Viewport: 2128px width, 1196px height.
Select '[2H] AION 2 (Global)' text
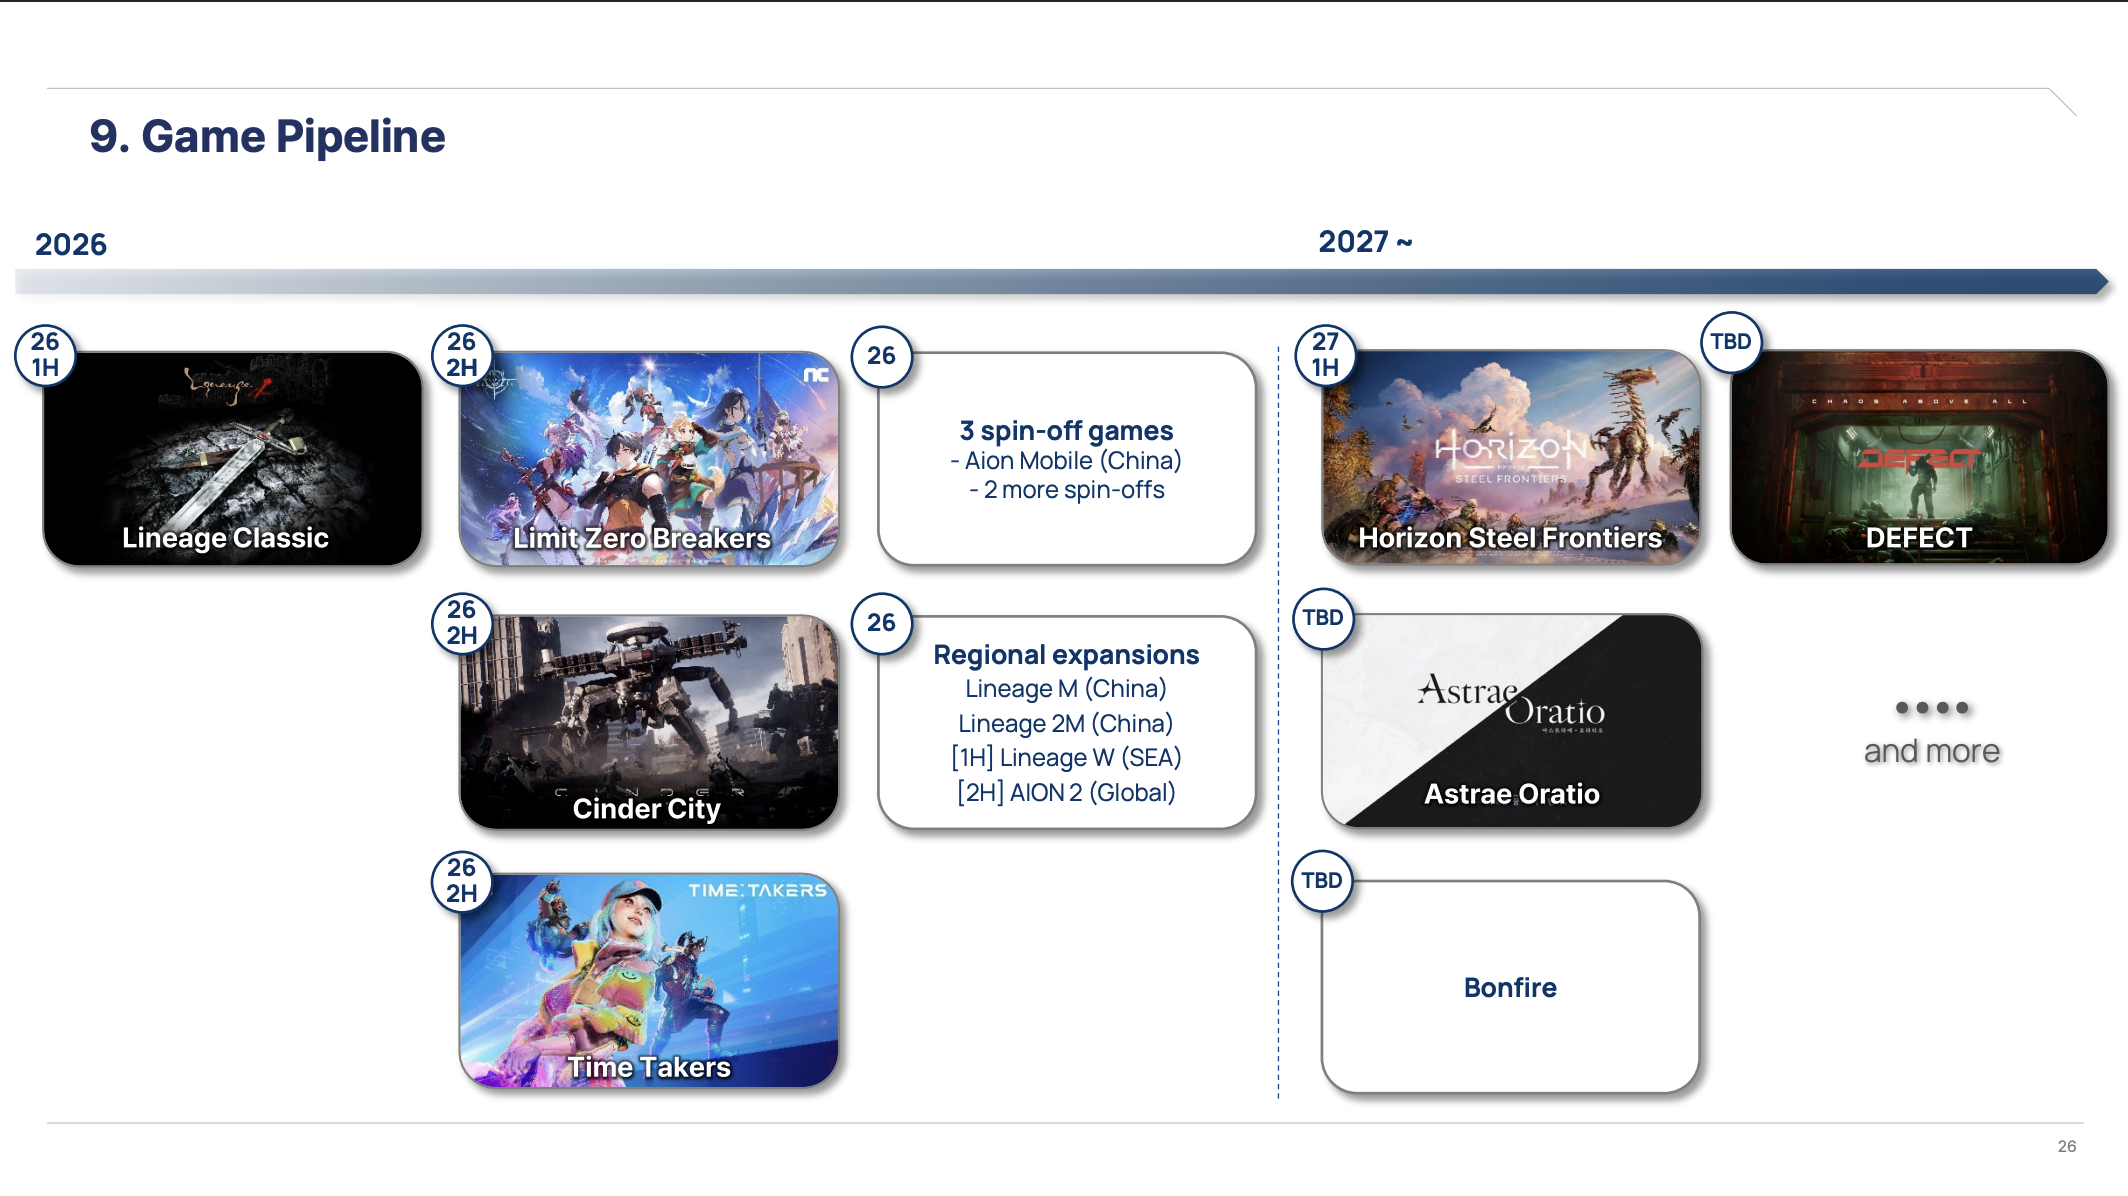tap(1066, 793)
